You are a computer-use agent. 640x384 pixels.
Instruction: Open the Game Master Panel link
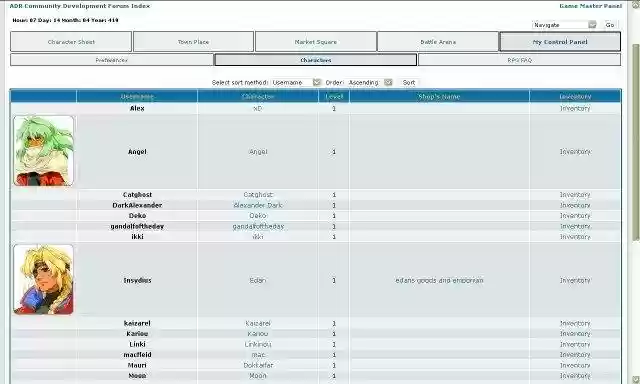[590, 6]
